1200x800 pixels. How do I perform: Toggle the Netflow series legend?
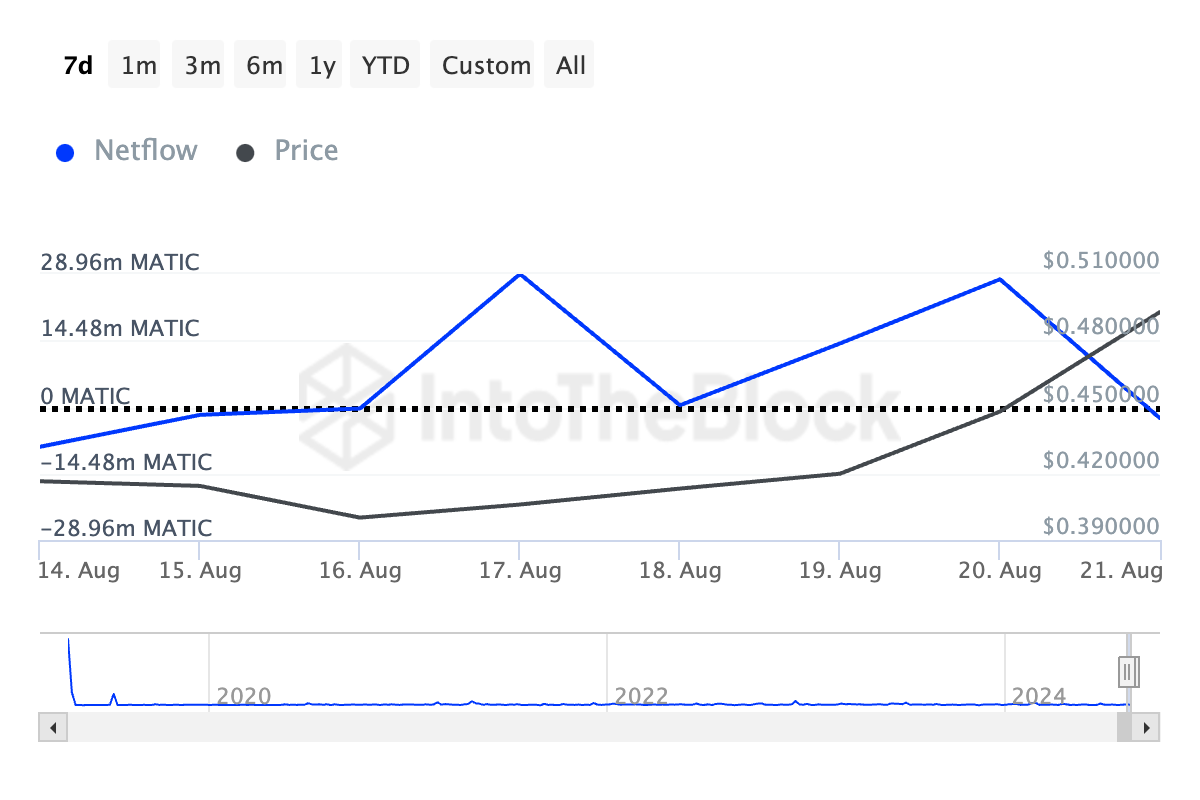click(x=145, y=151)
